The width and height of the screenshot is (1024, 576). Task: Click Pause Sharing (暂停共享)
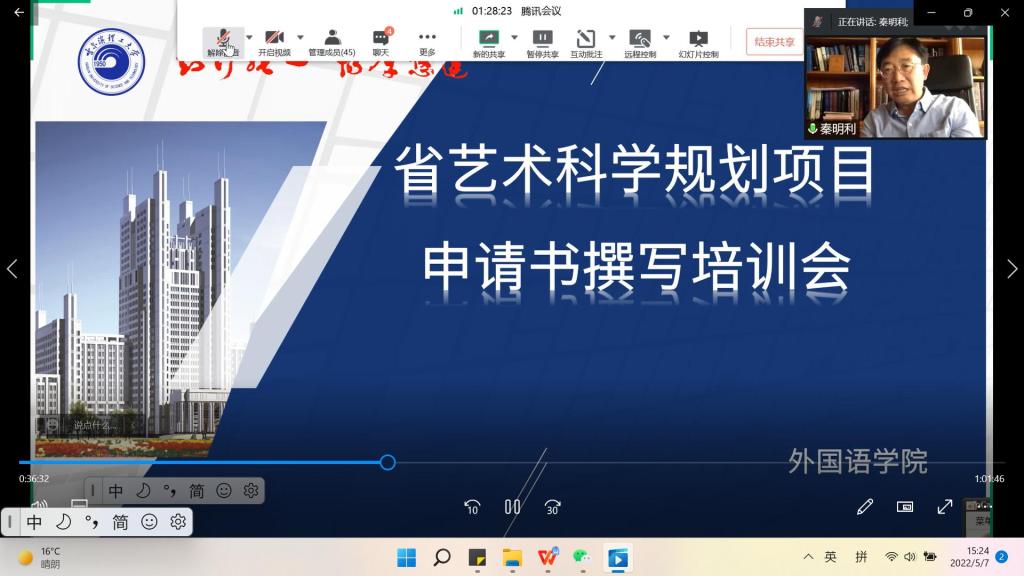[542, 41]
